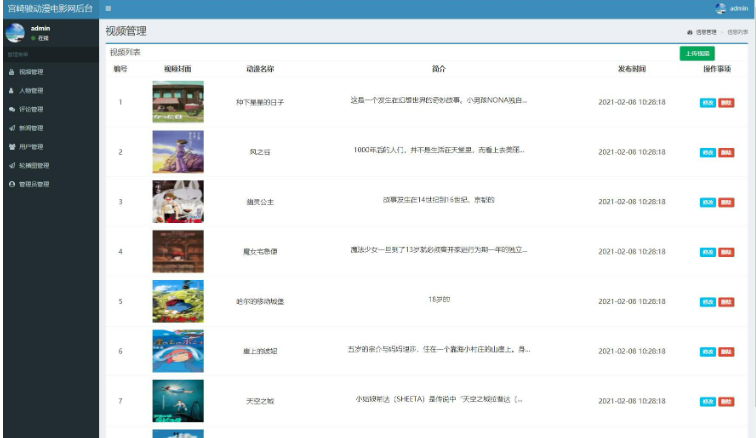Screen dimensions: 756x438
Task: Click red 删除 button for 哈尔的移动城堡
Action: 726,302
